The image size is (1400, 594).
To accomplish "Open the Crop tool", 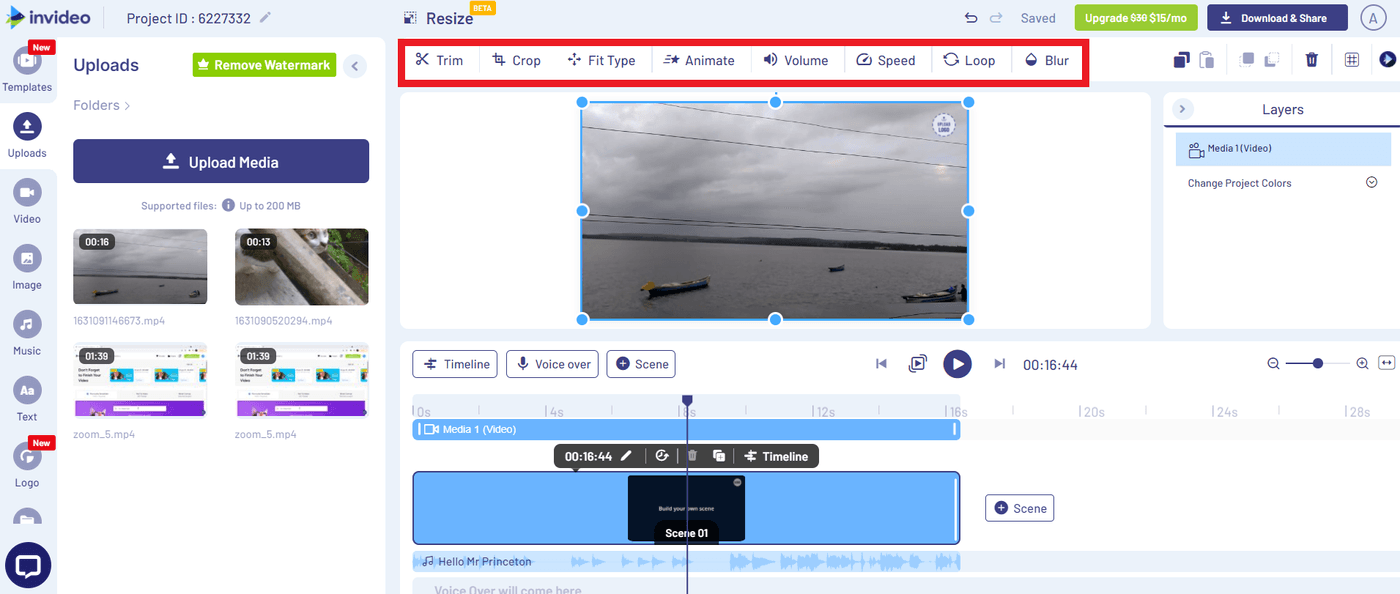I will pos(516,60).
